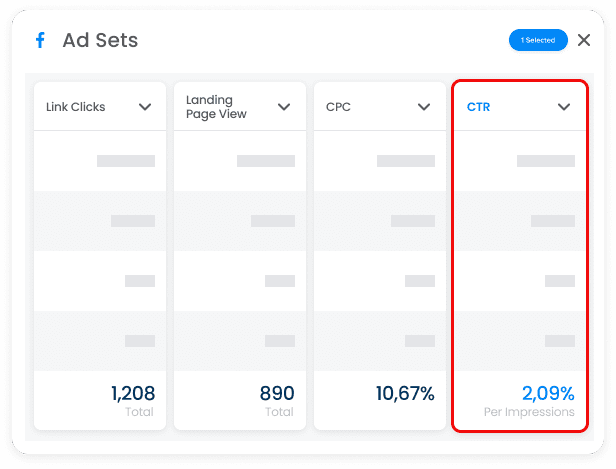
Task: Open the CTR column chevron
Action: (564, 107)
